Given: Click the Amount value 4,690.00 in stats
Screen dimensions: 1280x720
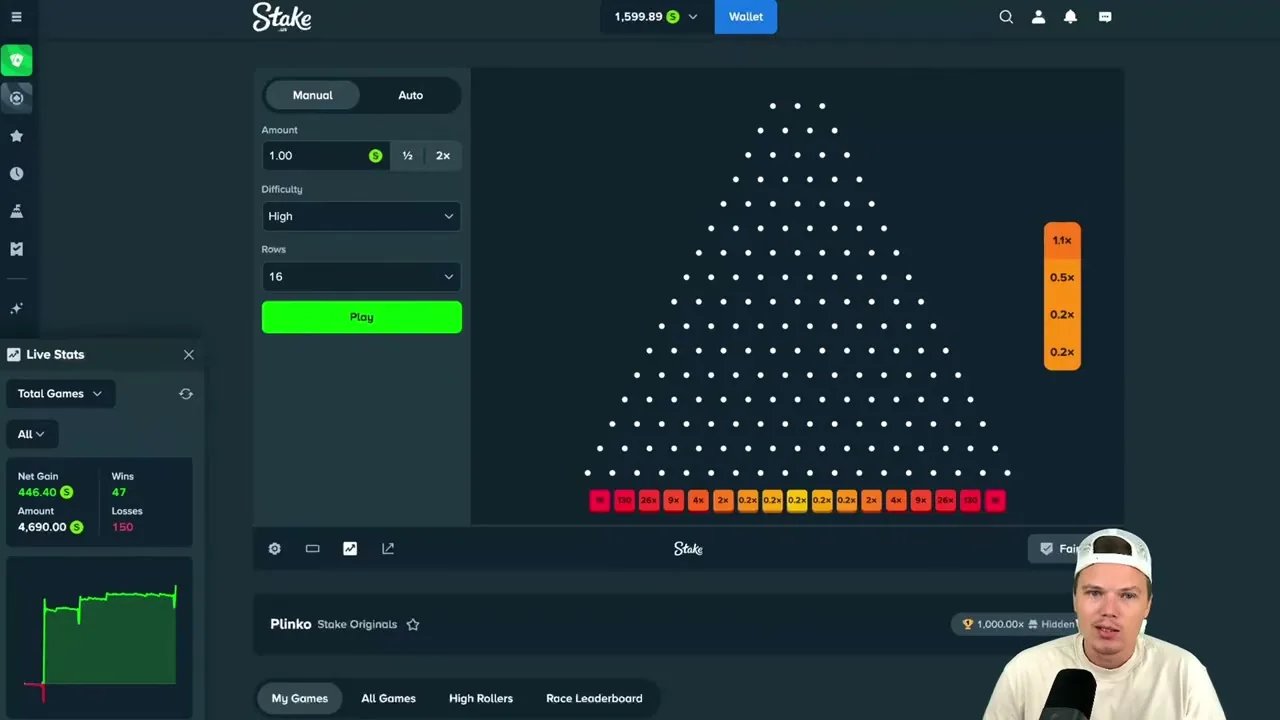Looking at the screenshot, I should tap(42, 528).
